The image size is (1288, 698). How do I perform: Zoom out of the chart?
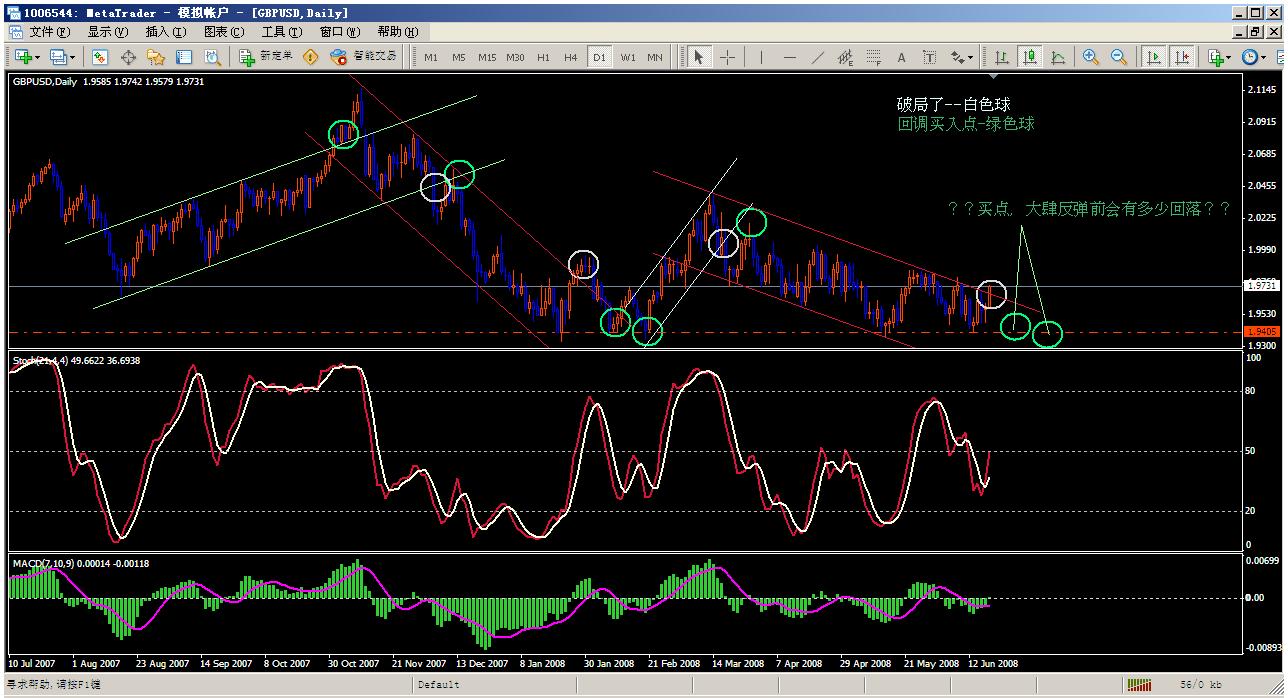point(1119,57)
